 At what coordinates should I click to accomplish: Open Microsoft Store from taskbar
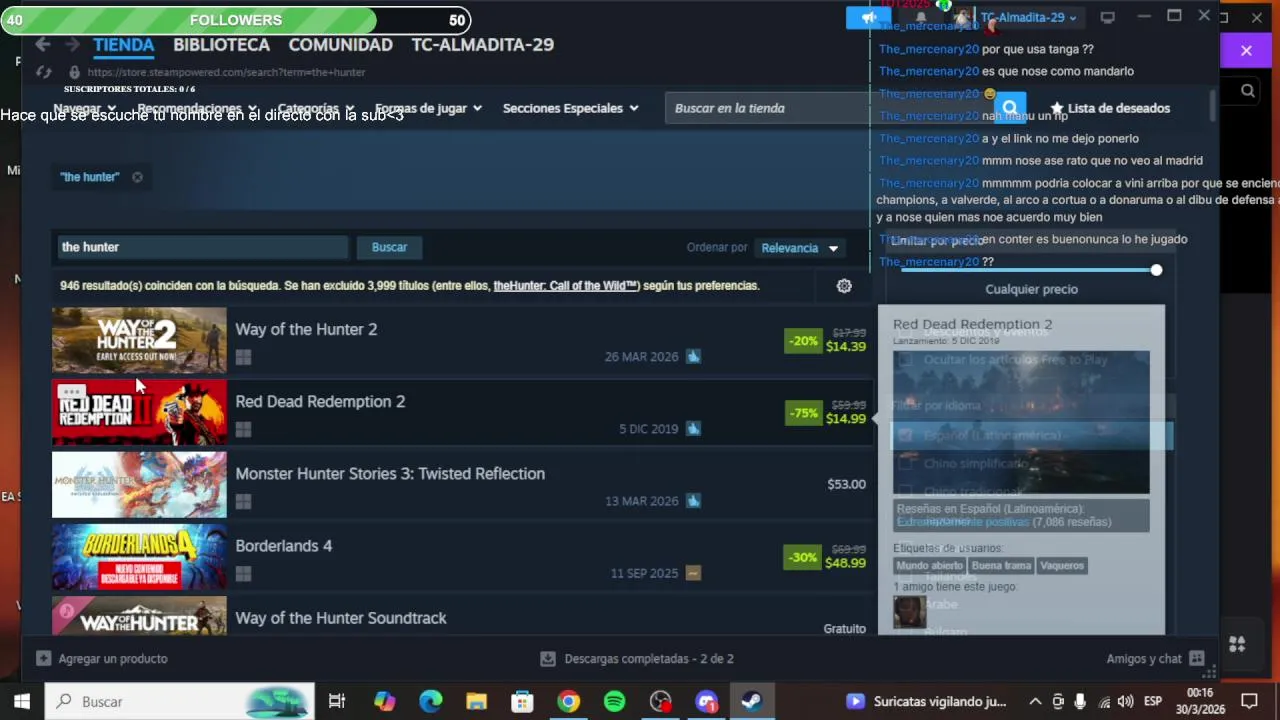tap(522, 701)
